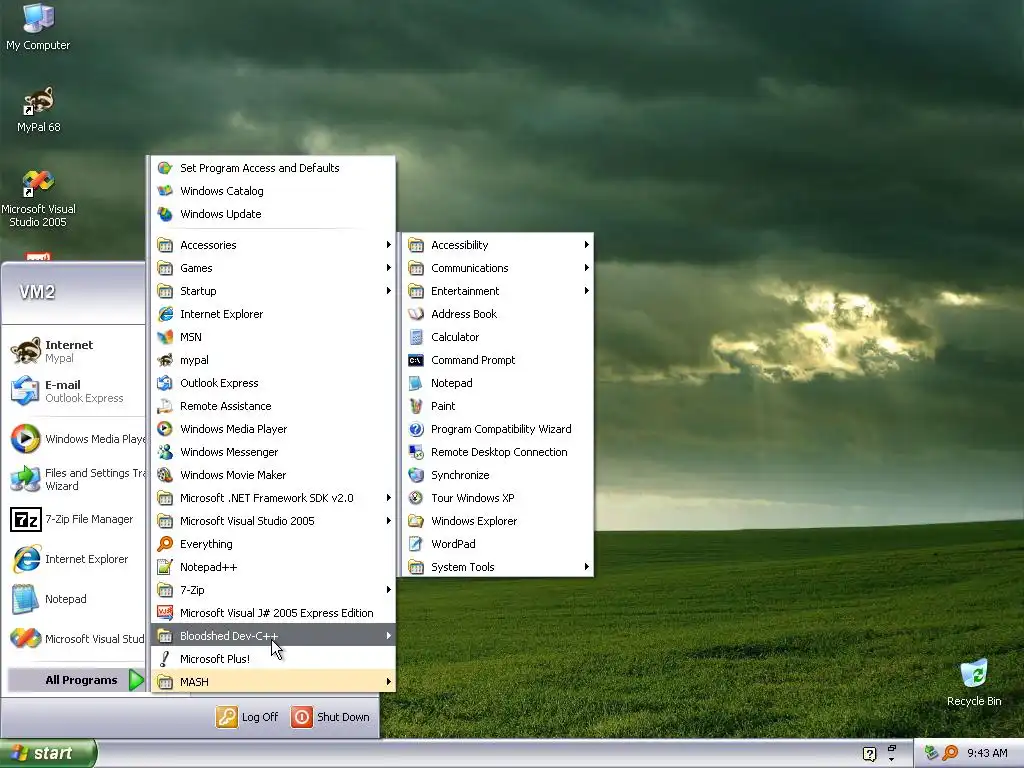Viewport: 1024px width, 768px height.
Task: Select Internet Explorer in All Programs list
Action: click(274, 314)
